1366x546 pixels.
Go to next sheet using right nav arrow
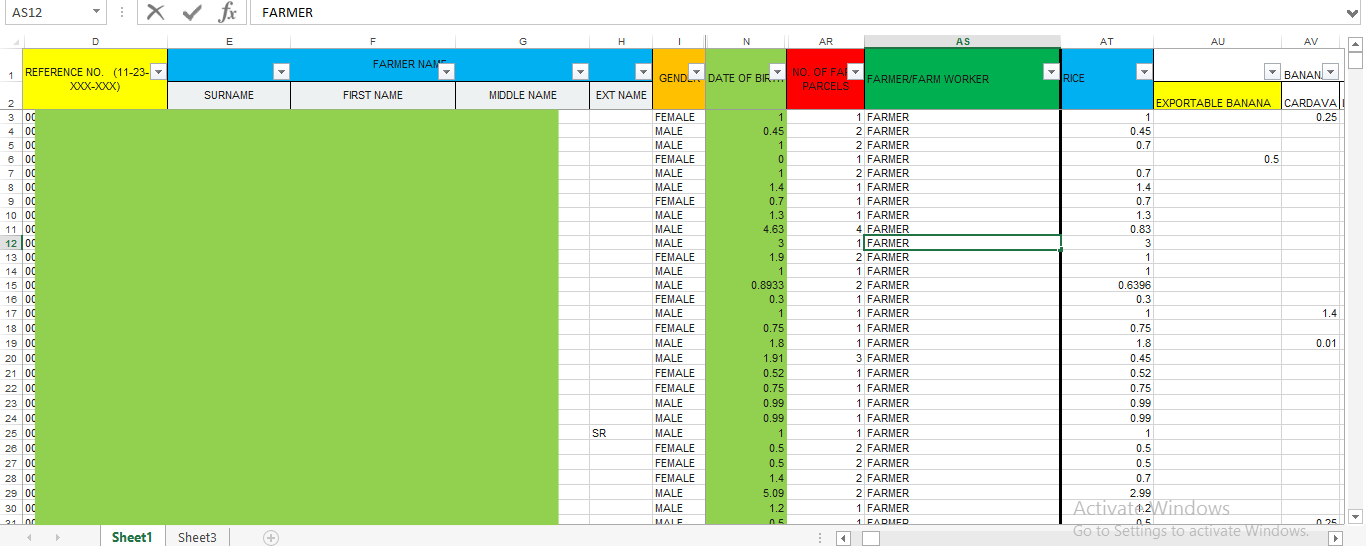click(x=57, y=537)
